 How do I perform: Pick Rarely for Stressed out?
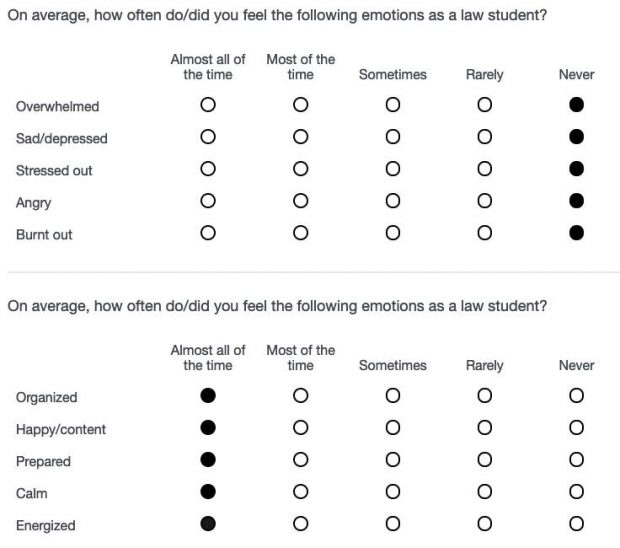tap(484, 169)
